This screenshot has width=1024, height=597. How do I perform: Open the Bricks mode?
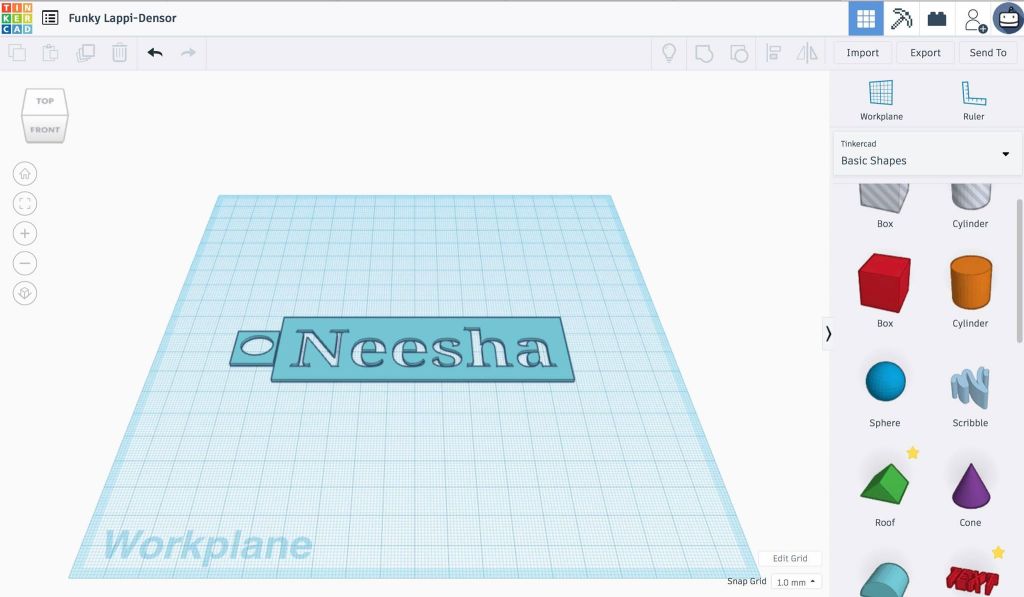coord(936,19)
